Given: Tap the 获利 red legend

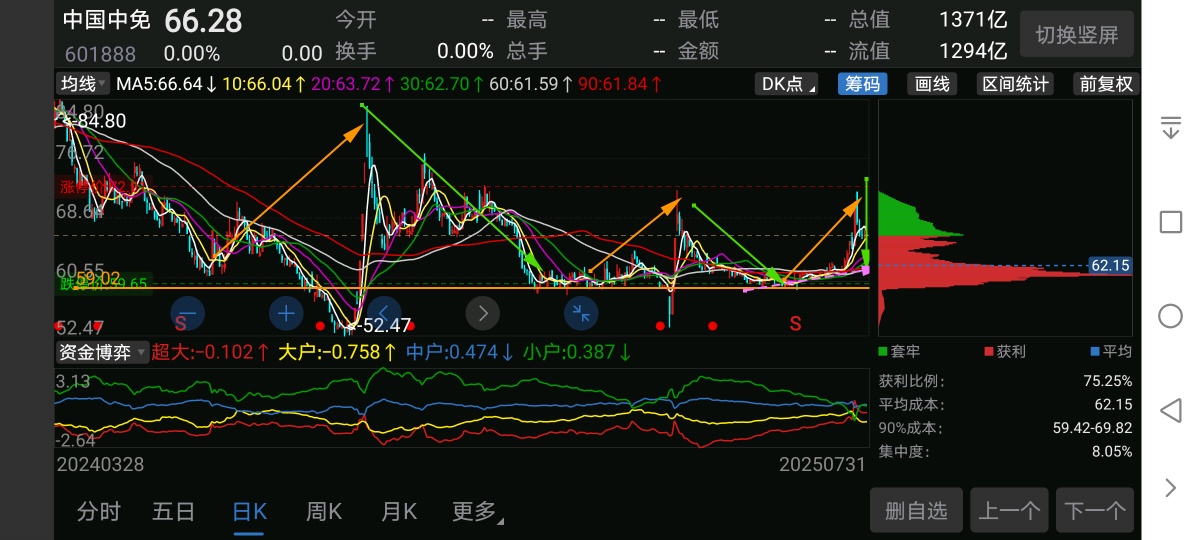Looking at the screenshot, I should (1005, 352).
